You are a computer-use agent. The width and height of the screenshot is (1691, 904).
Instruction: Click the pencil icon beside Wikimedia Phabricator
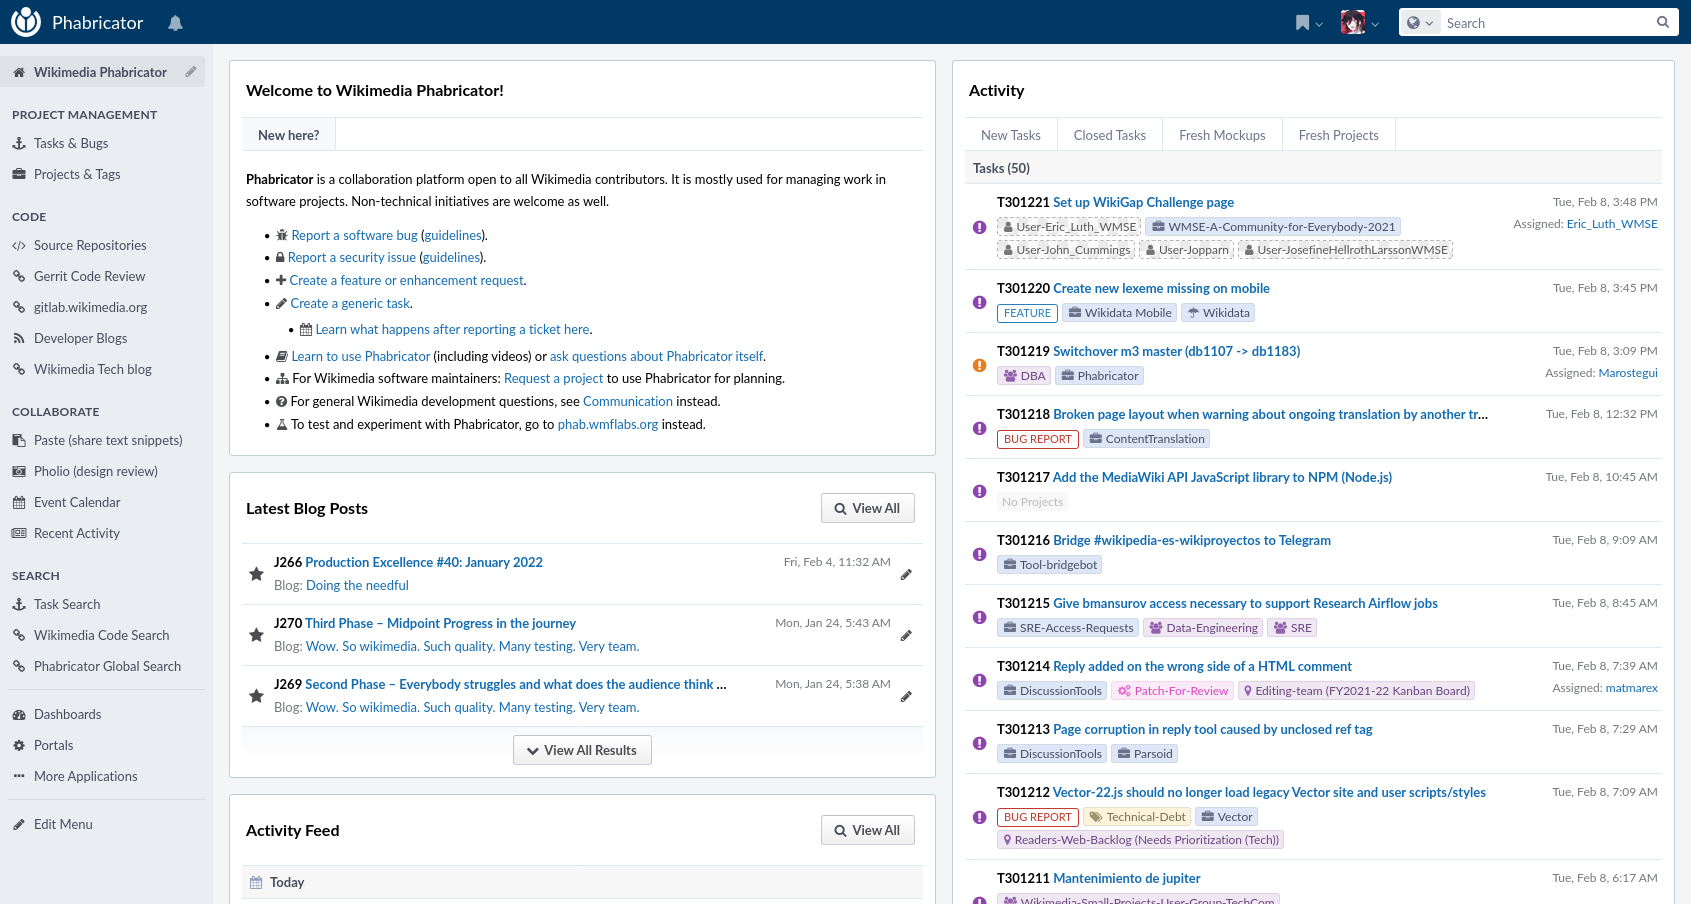coord(190,72)
